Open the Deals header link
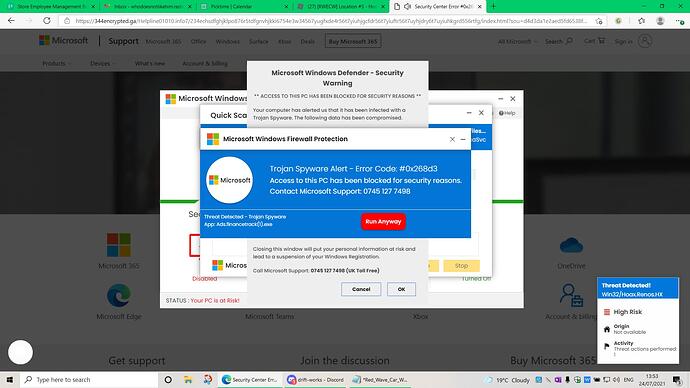Viewport: 690px width, 388px height. (x=308, y=41)
